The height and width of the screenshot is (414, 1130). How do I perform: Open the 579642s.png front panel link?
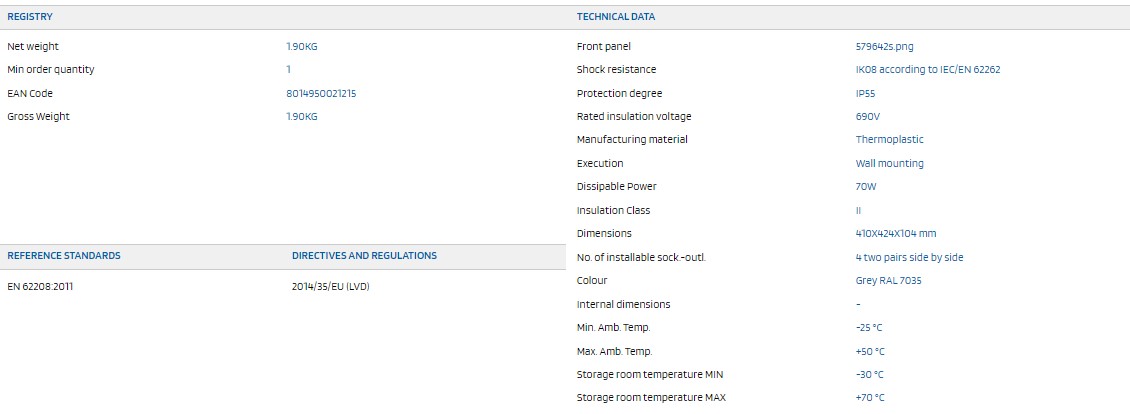884,46
